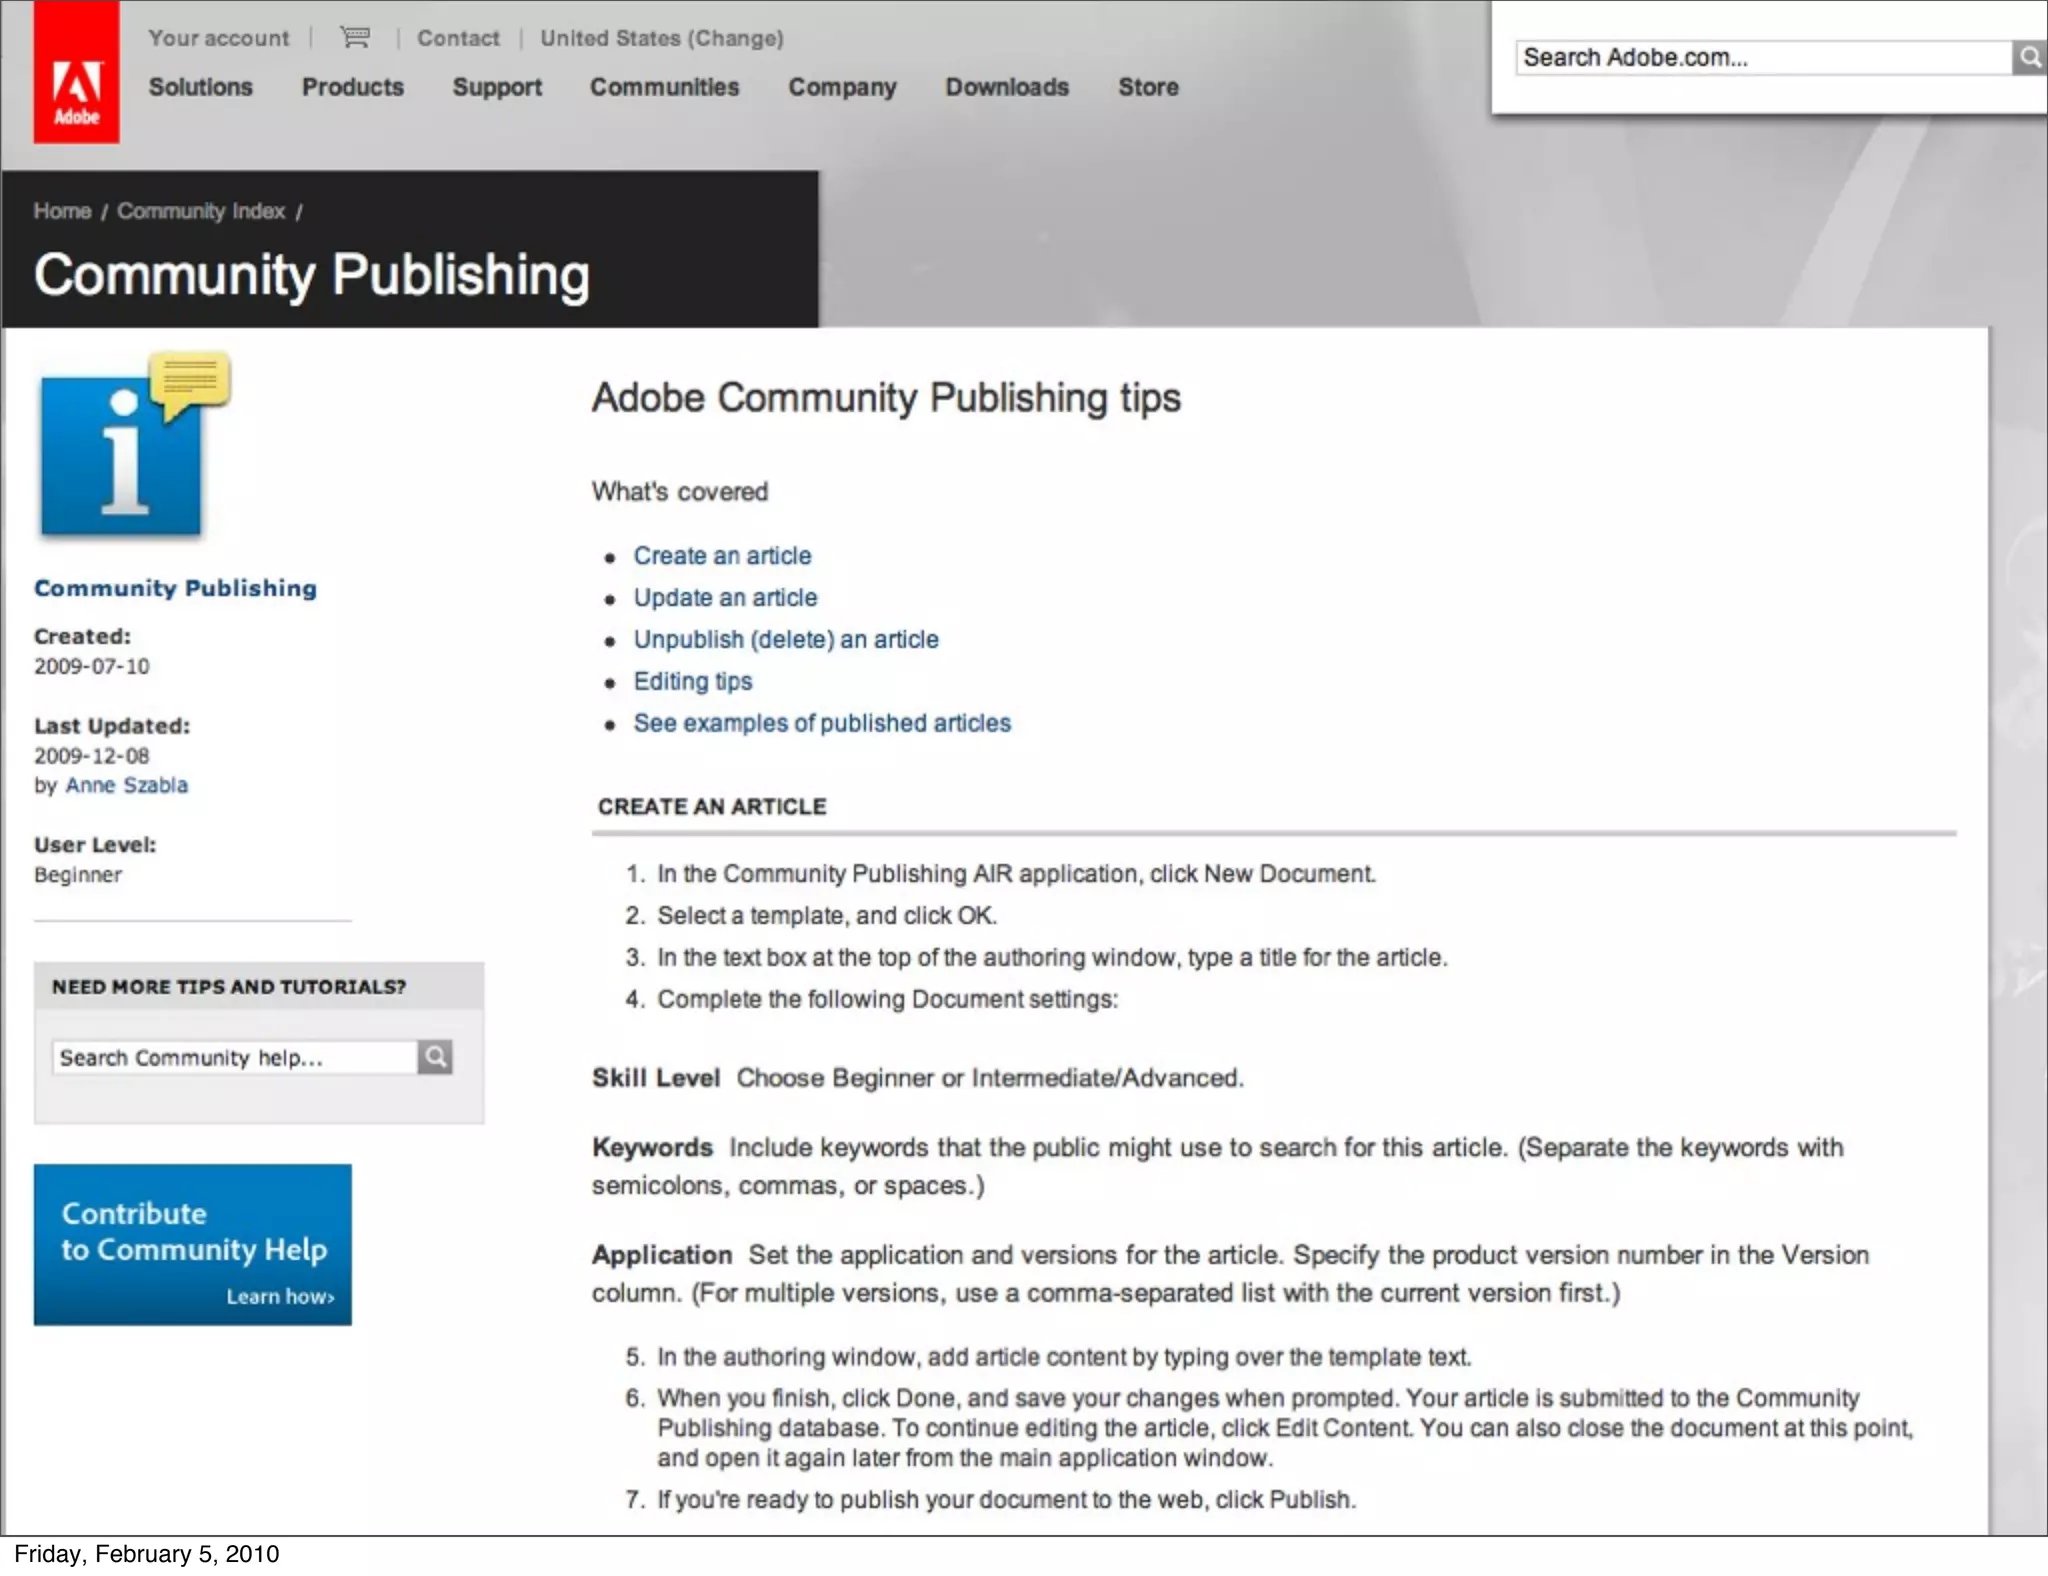2048x1576 pixels.
Task: Focus the Search Community help field
Action: [235, 1058]
